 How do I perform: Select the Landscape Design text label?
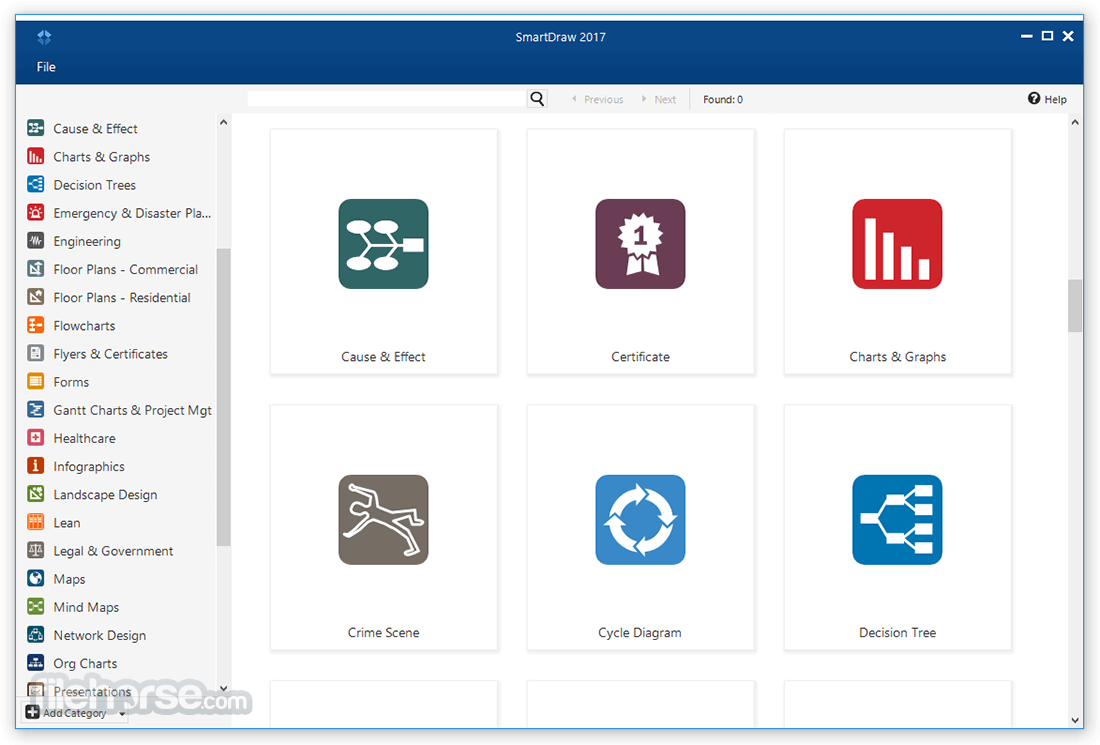(105, 495)
